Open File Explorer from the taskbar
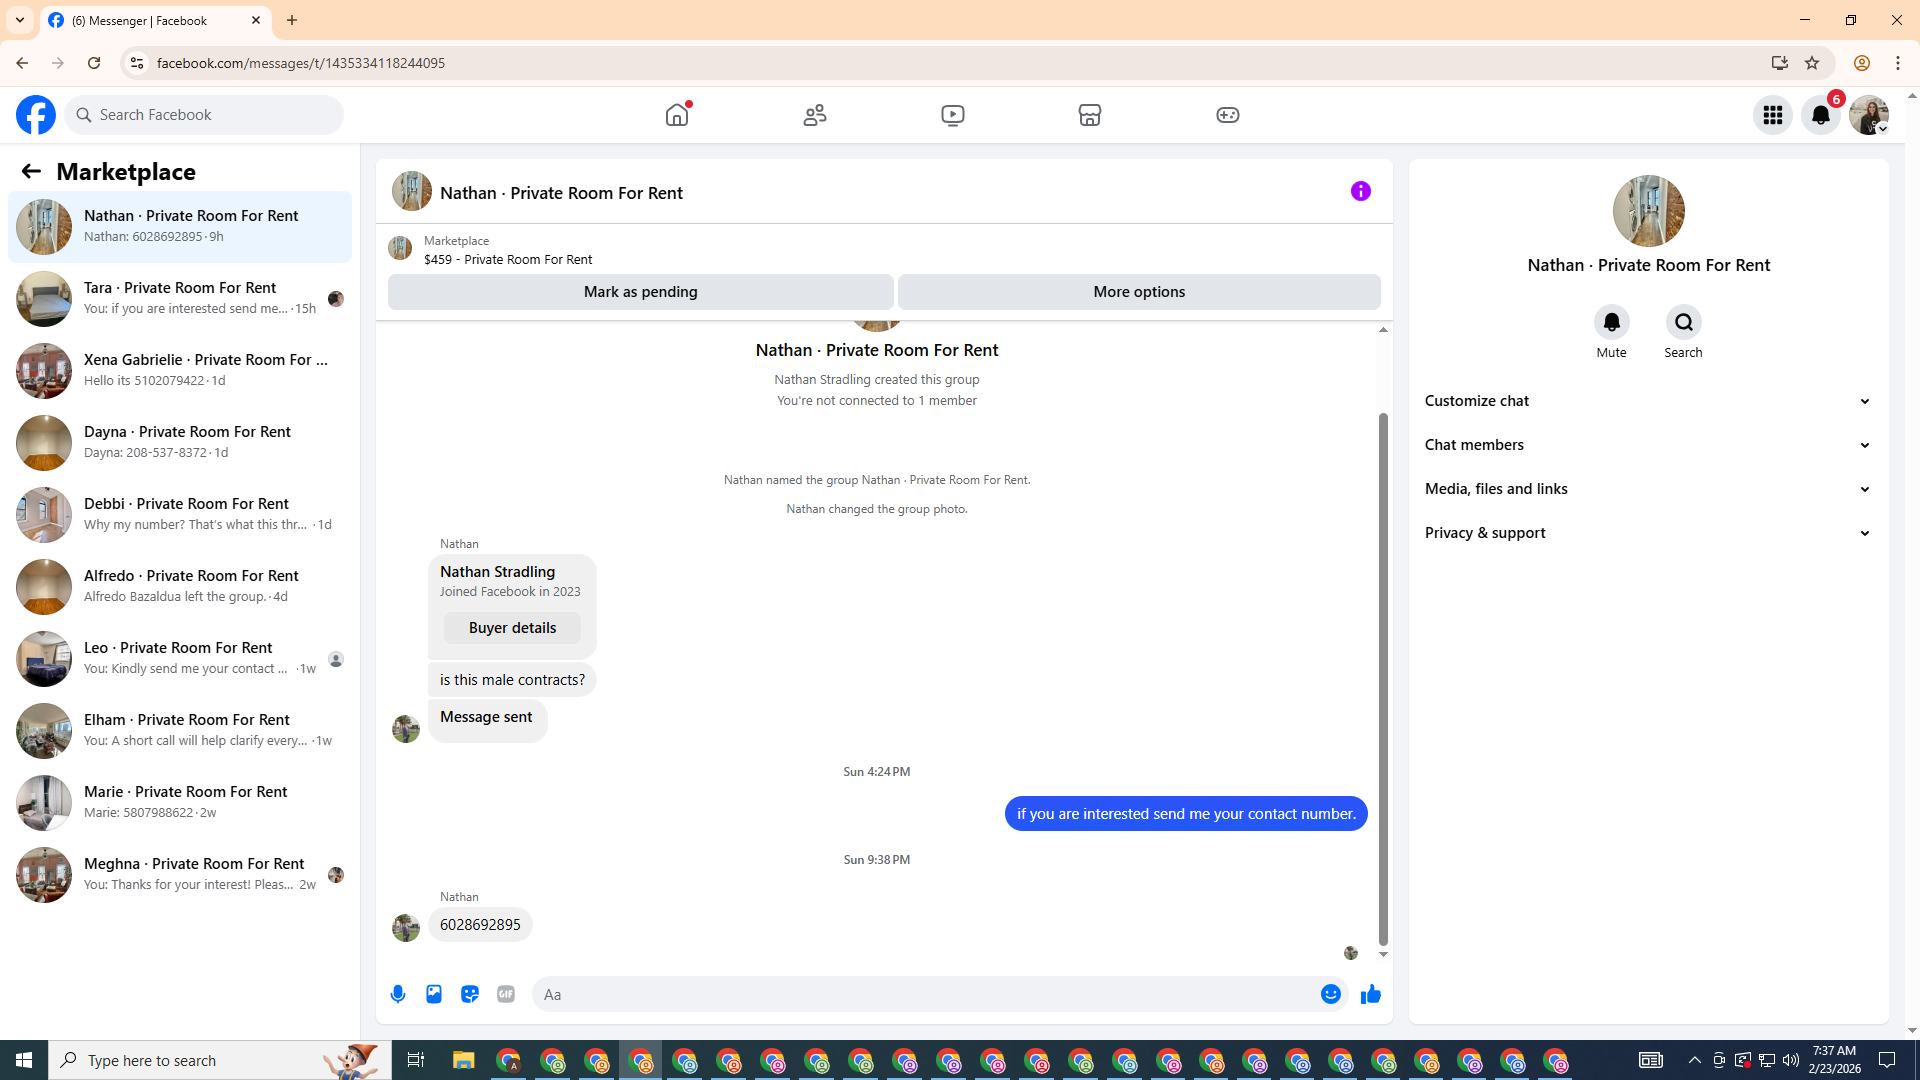The width and height of the screenshot is (1920, 1080). pyautogui.click(x=463, y=1060)
